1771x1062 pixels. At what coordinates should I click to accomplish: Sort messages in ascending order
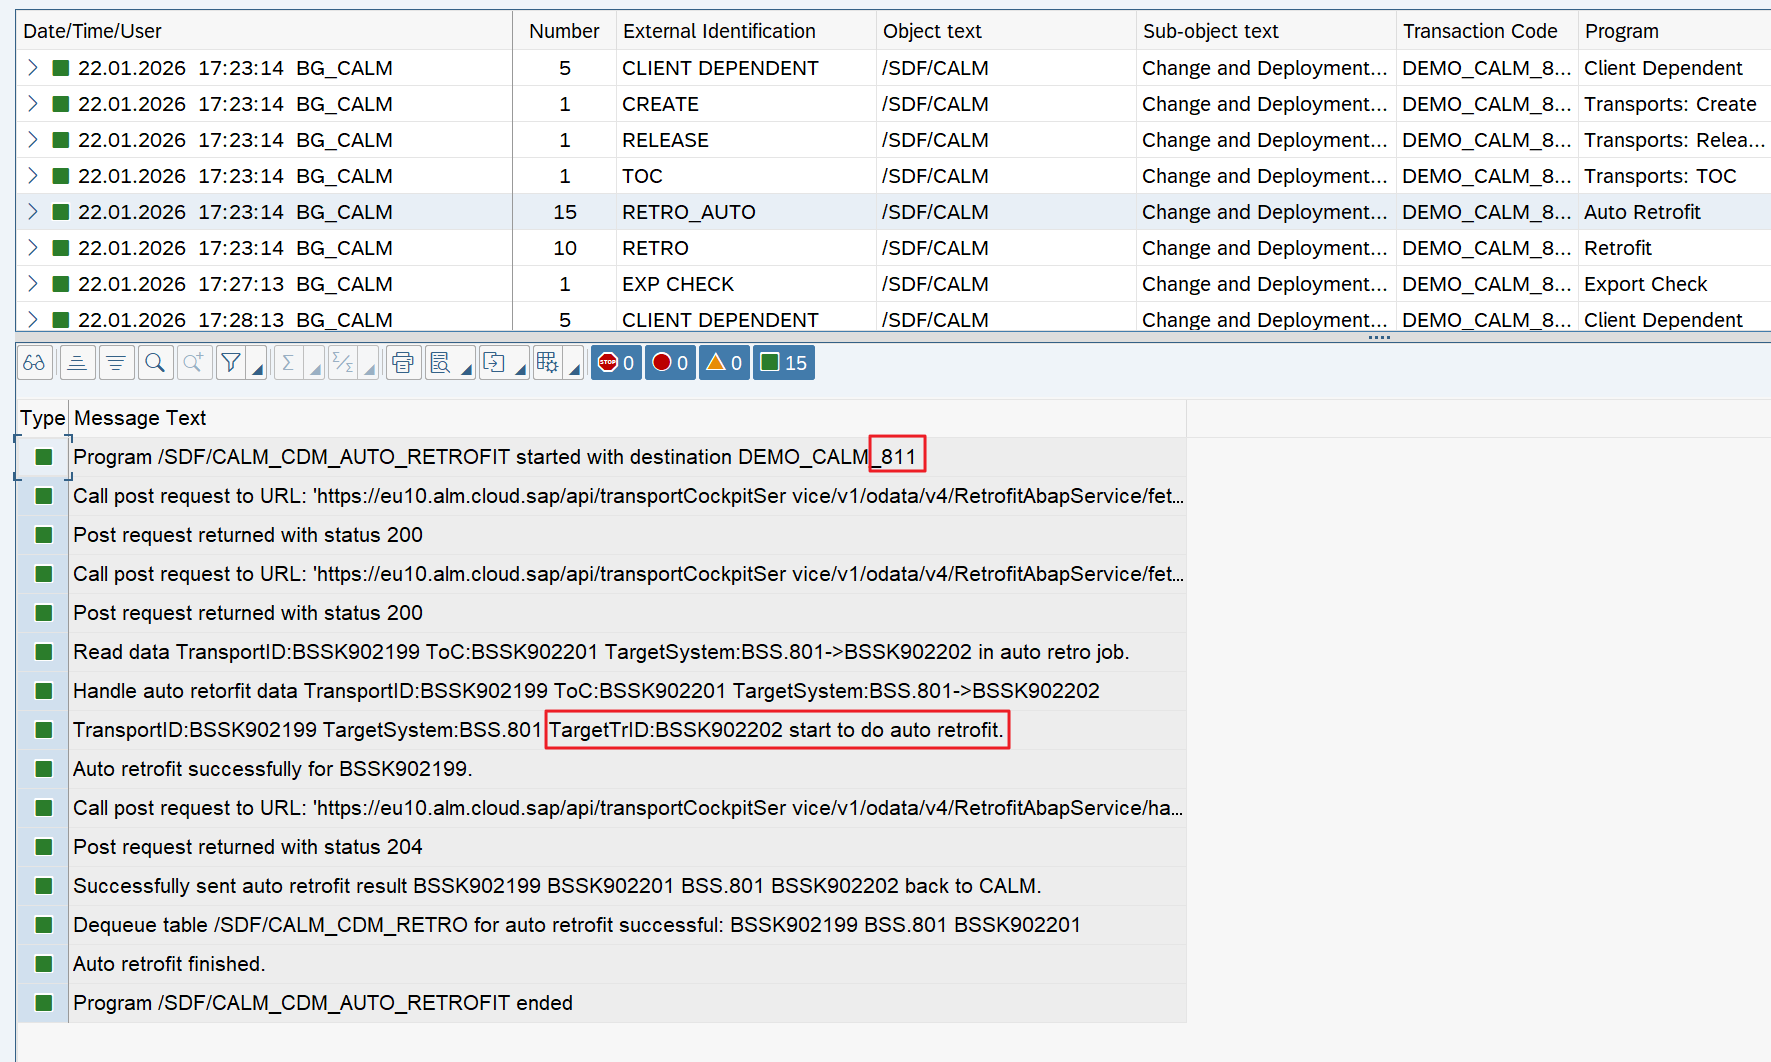(x=77, y=363)
